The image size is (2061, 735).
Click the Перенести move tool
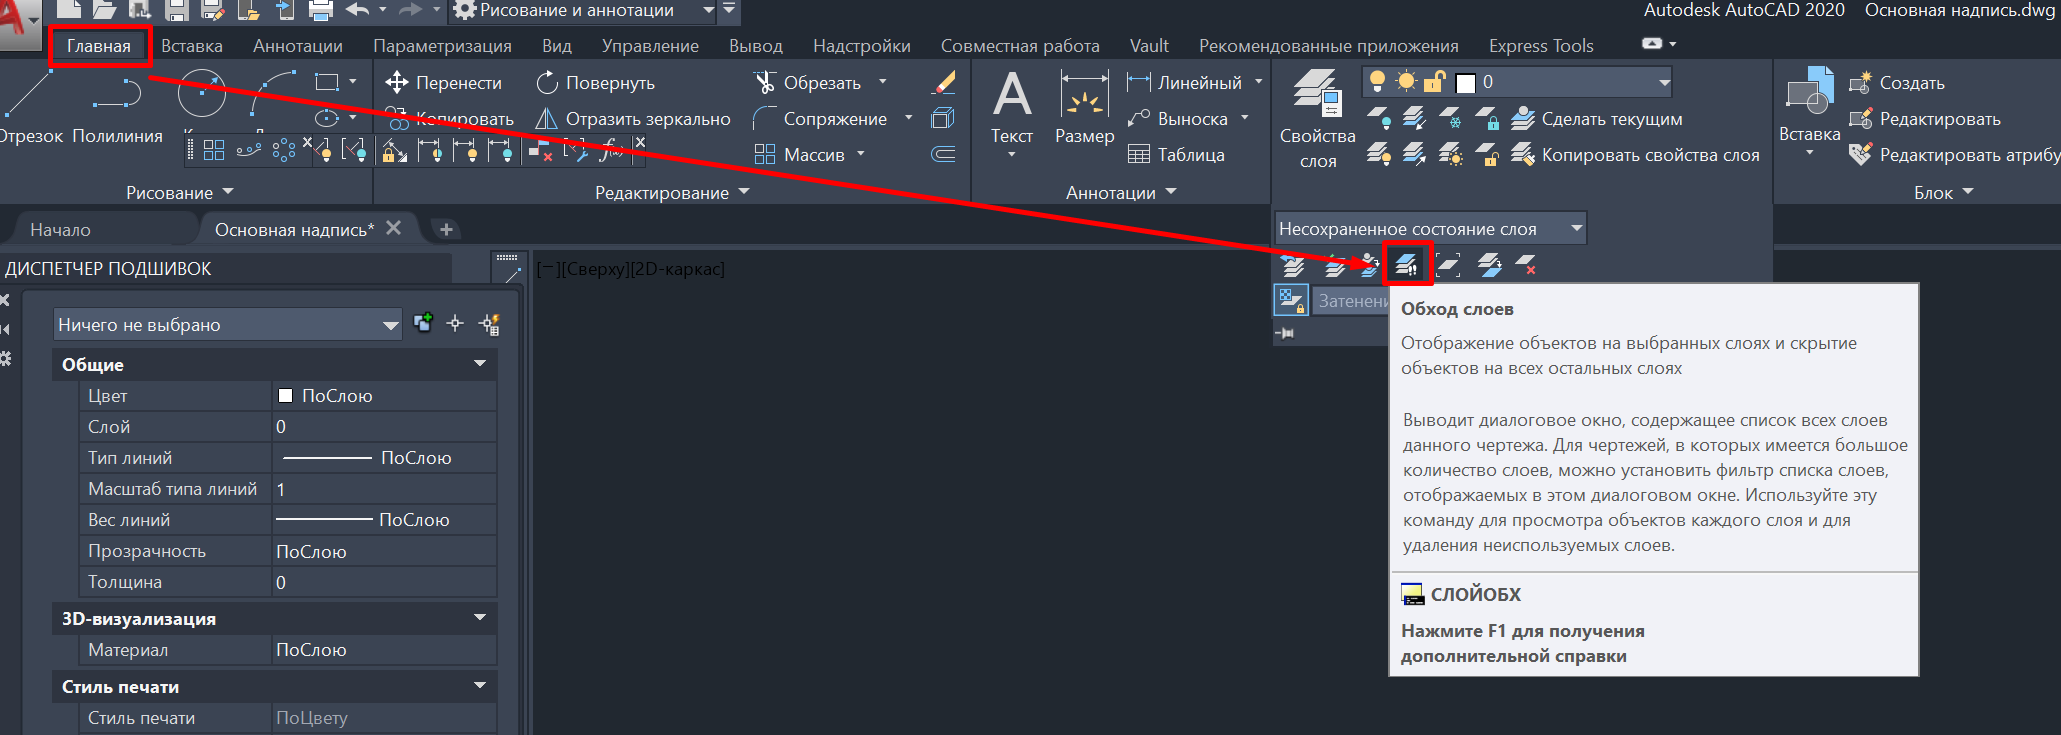pos(444,83)
